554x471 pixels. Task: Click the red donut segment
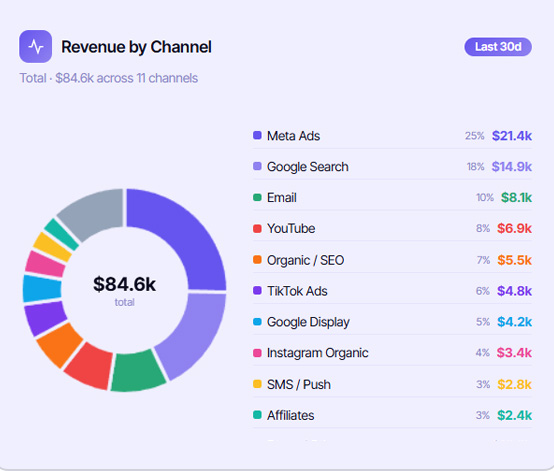pyautogui.click(x=91, y=366)
